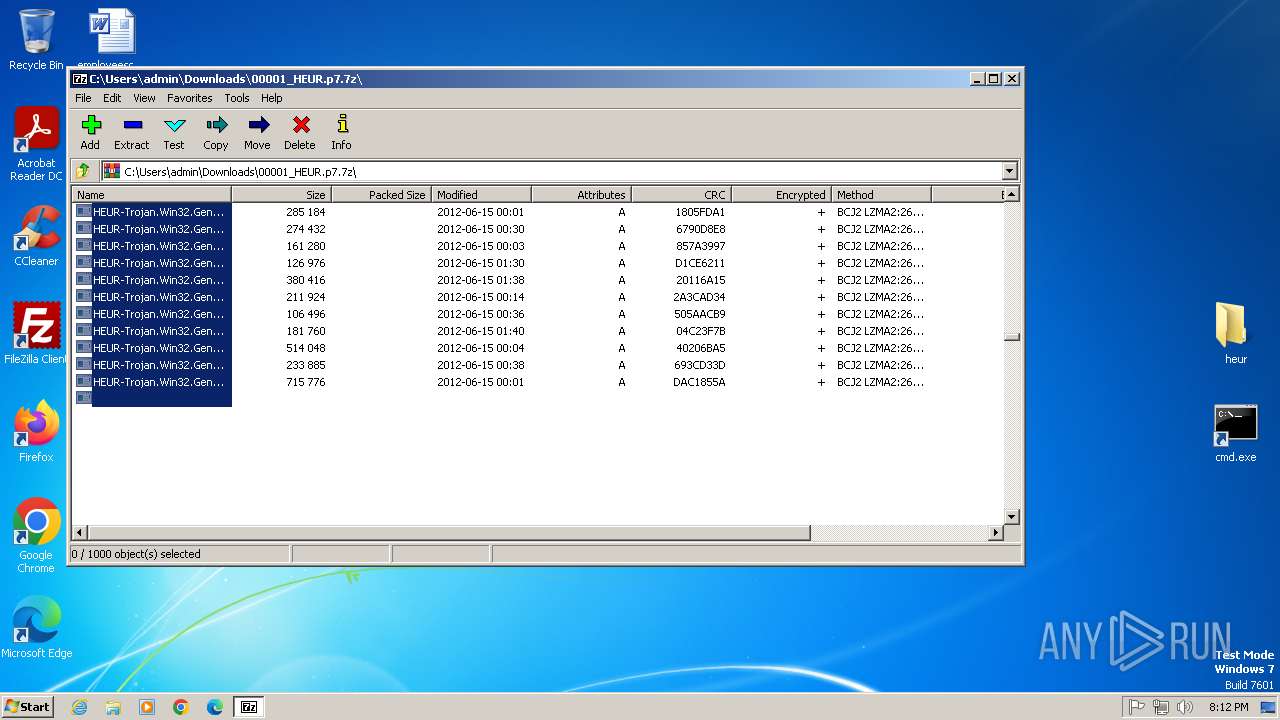Open the Tools menu
This screenshot has width=1280, height=720.
click(x=237, y=98)
